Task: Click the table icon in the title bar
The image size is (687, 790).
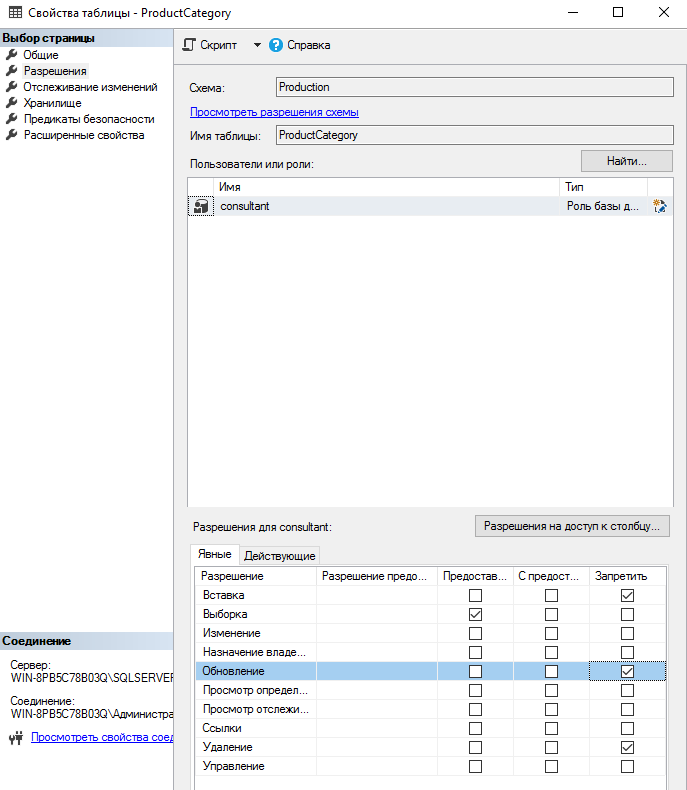Action: [x=16, y=13]
